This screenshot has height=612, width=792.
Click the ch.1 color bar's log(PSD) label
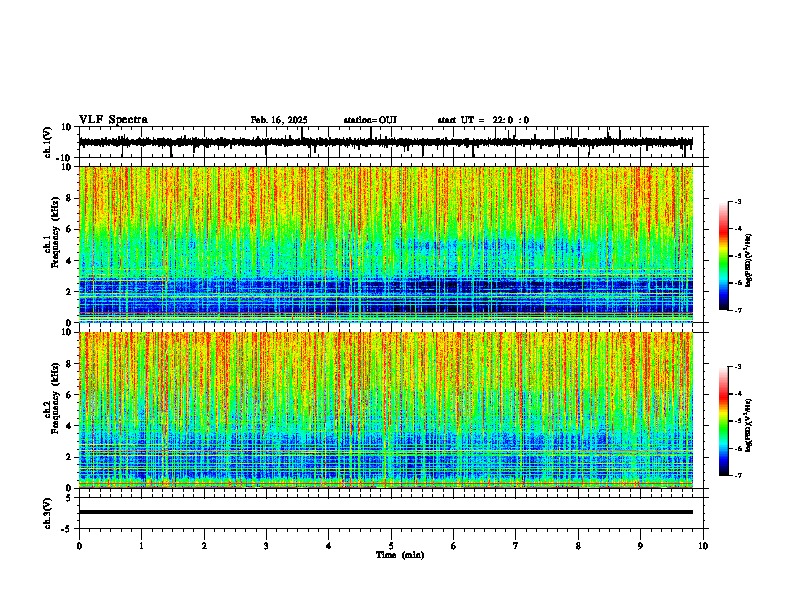[748, 260]
